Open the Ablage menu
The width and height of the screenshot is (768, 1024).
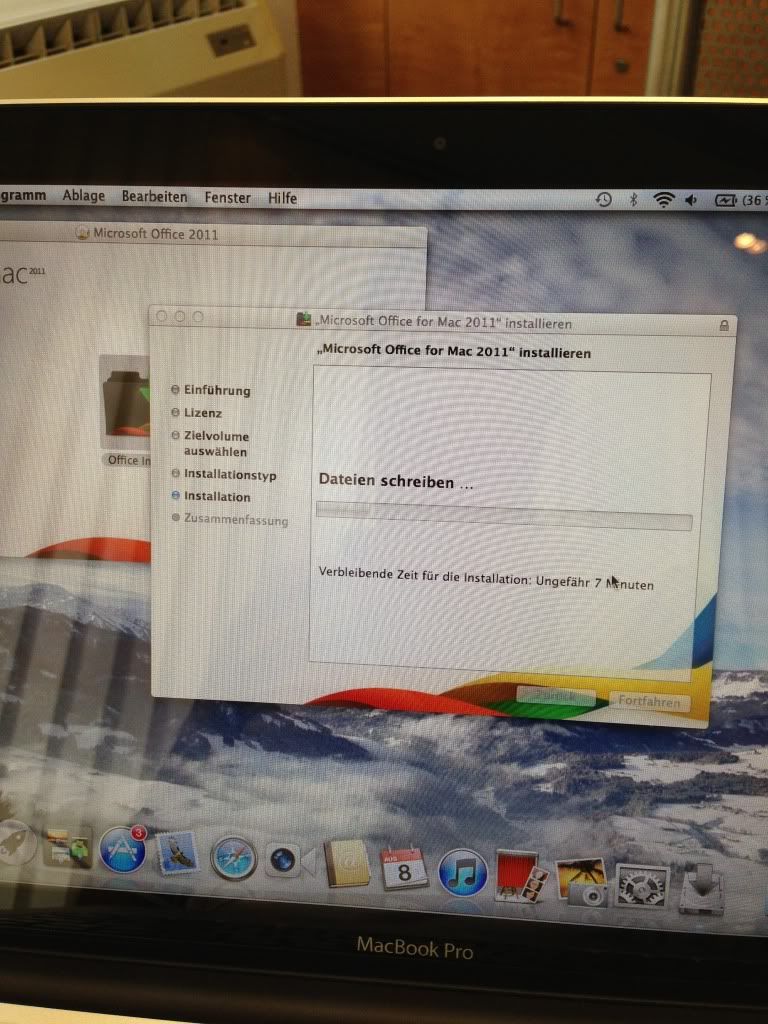tap(84, 195)
